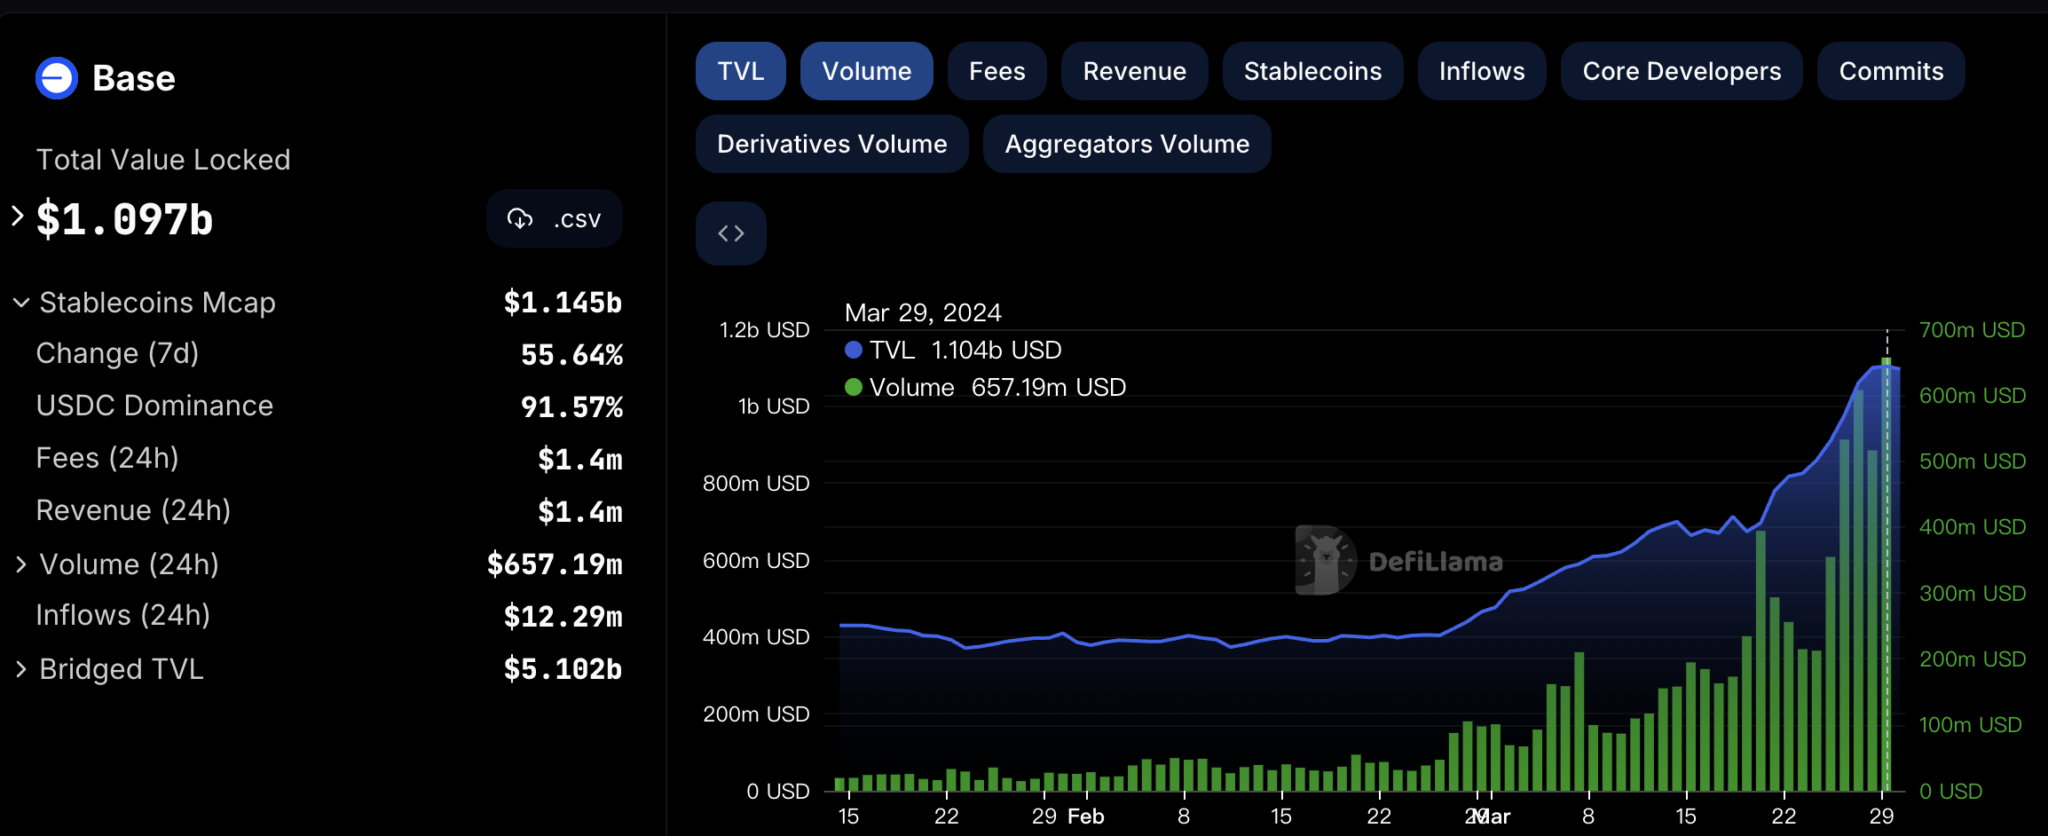Expand the Volume (24h) row chevron
This screenshot has width=2048, height=836.
click(21, 565)
